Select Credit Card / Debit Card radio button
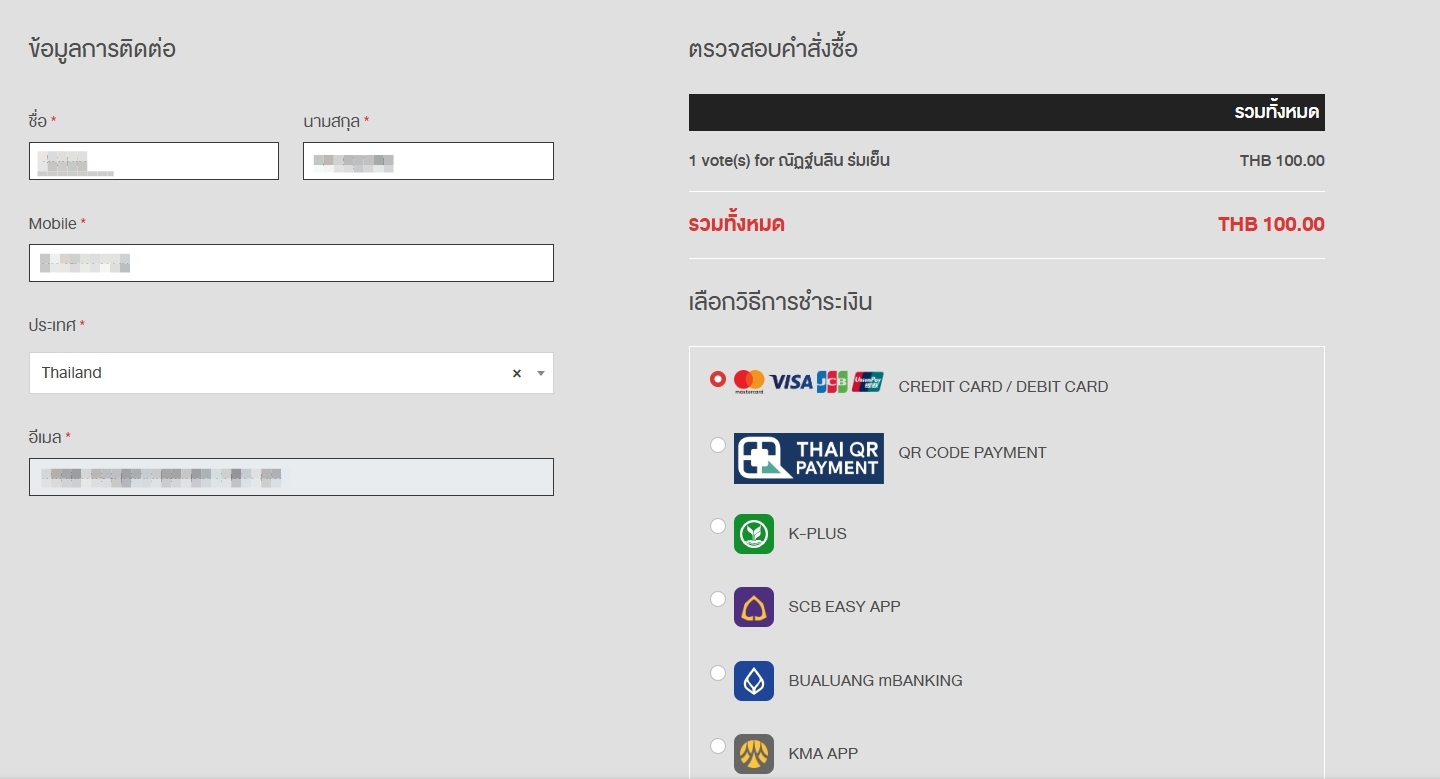 [x=717, y=379]
